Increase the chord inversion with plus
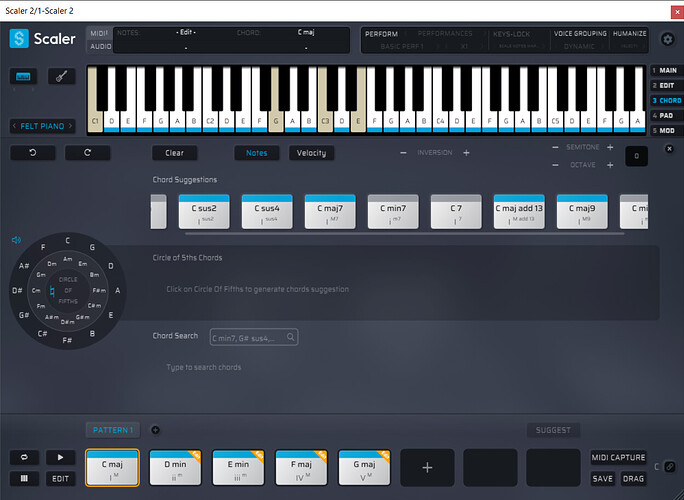Viewport: 684px width, 500px height. point(466,153)
